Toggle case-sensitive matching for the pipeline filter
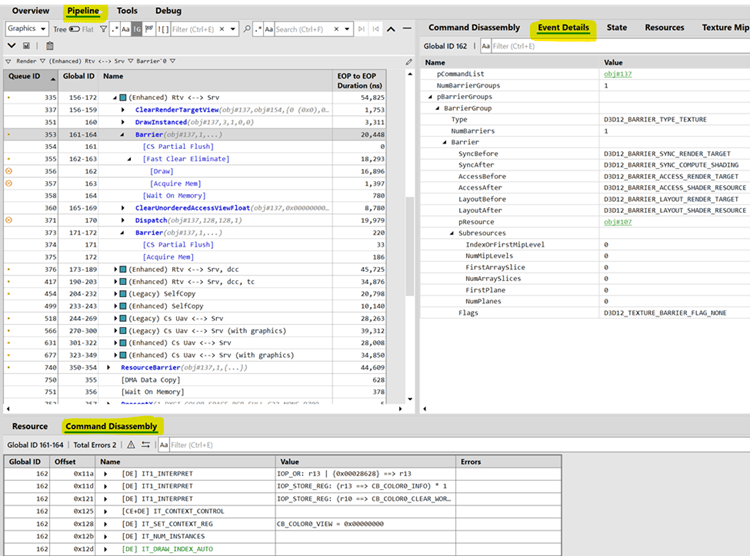 click(x=125, y=29)
